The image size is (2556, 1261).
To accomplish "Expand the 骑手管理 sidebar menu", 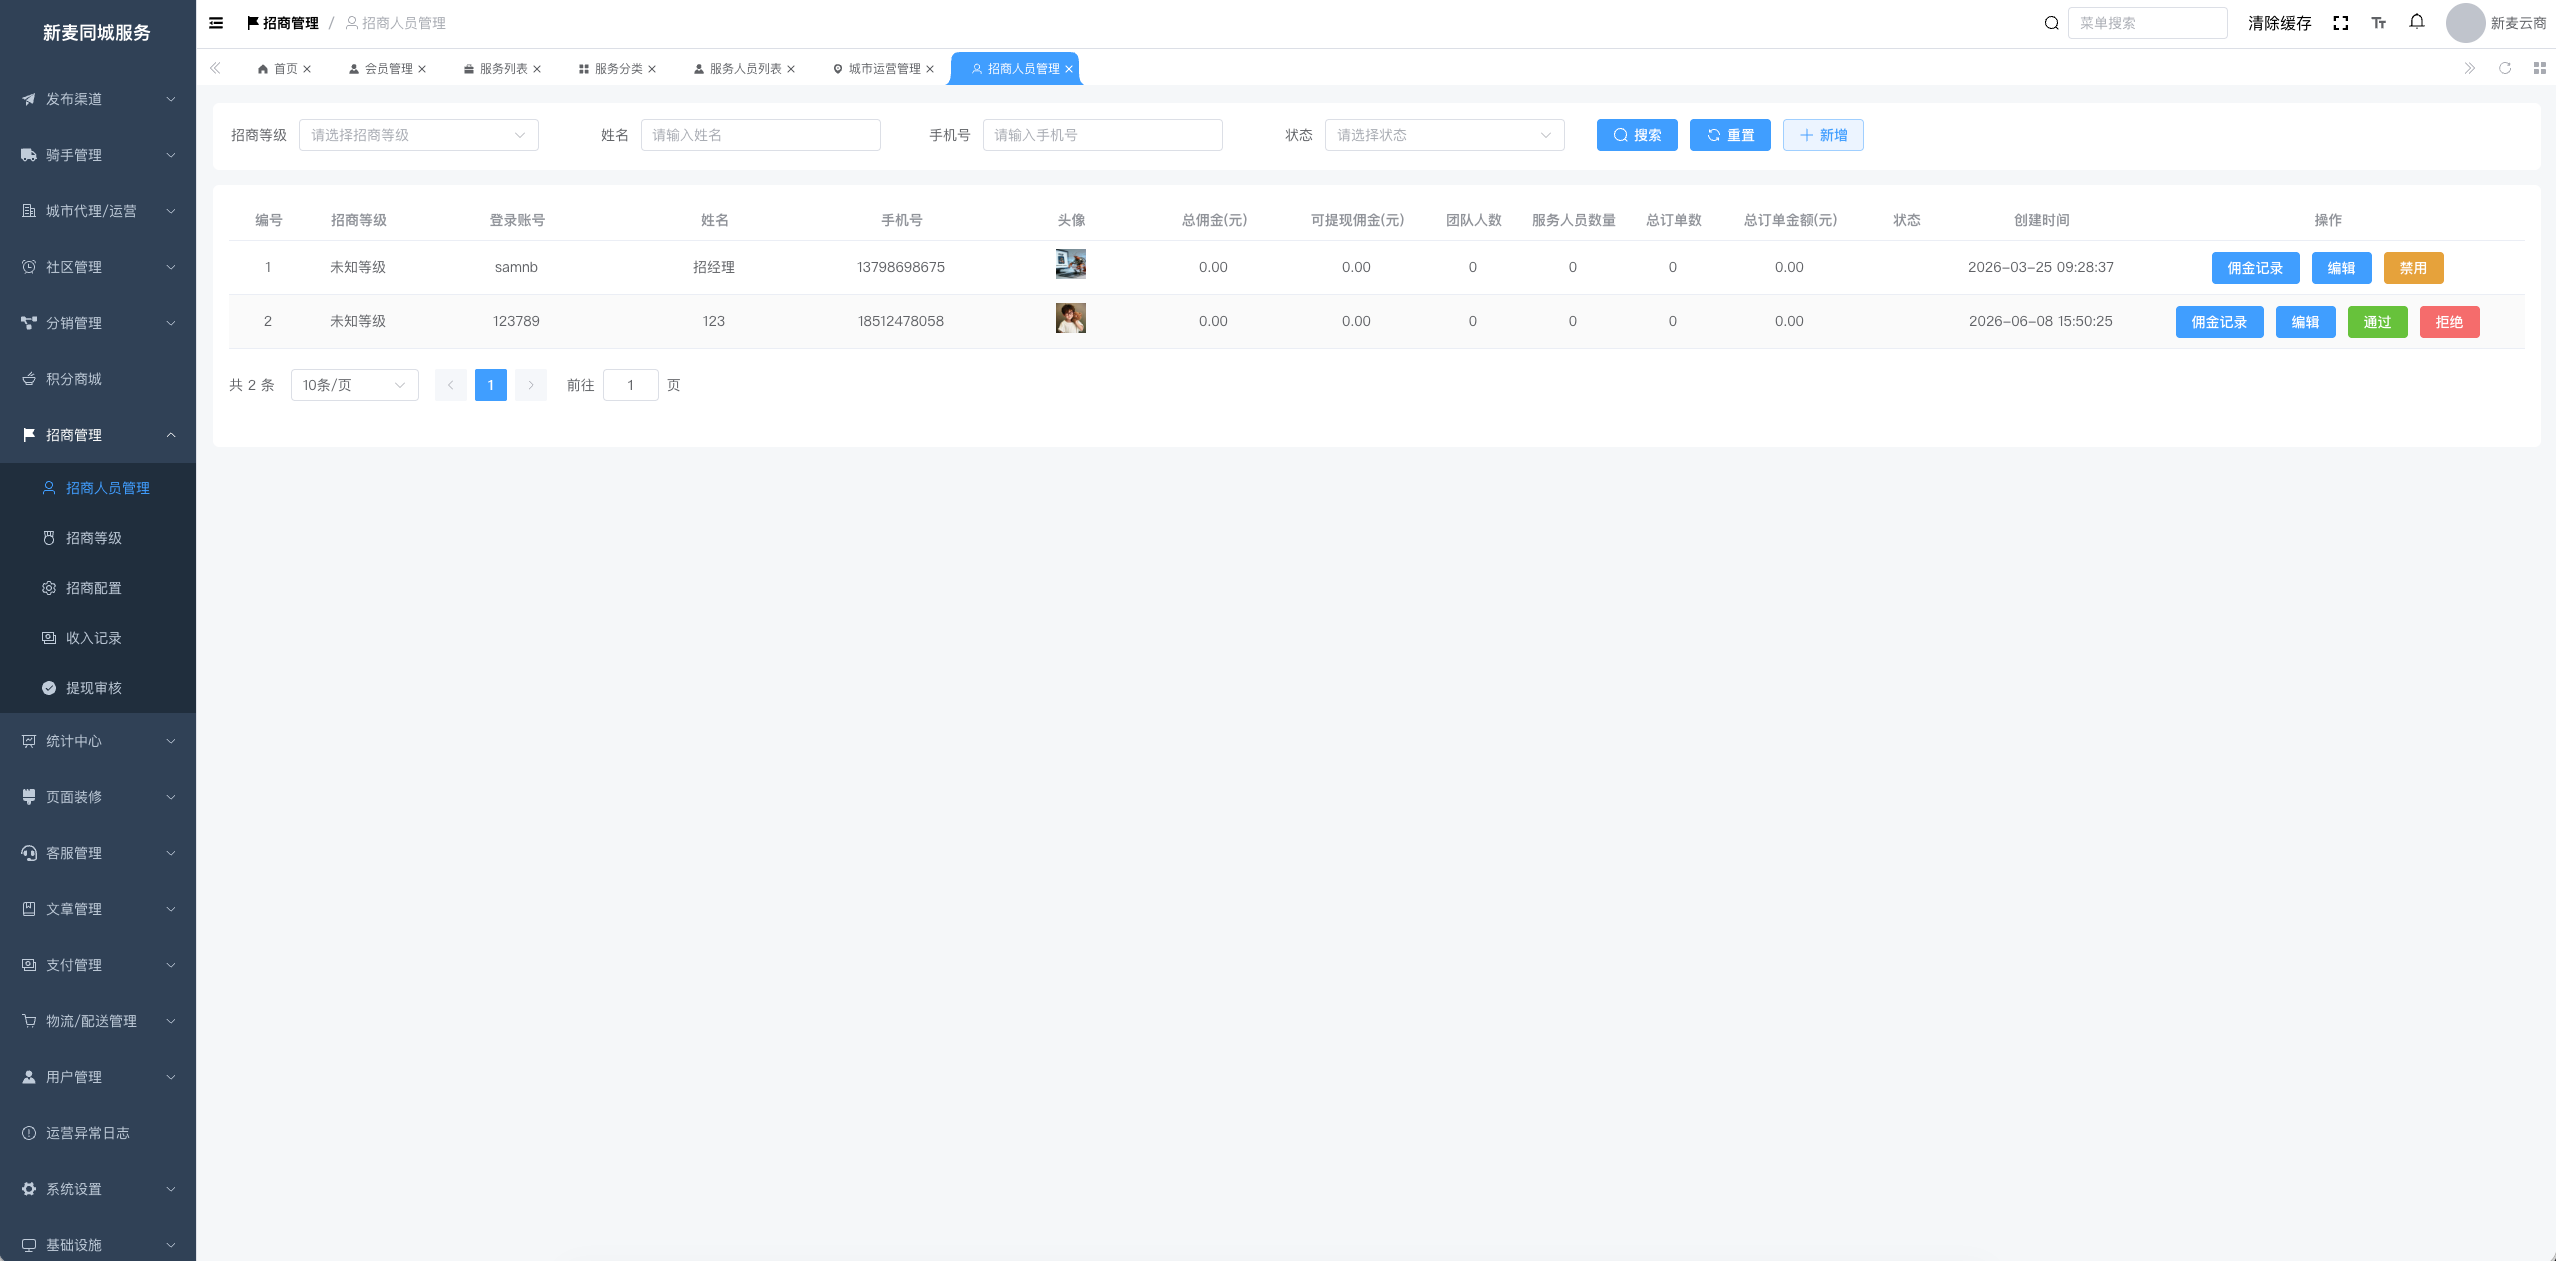I will tap(98, 155).
